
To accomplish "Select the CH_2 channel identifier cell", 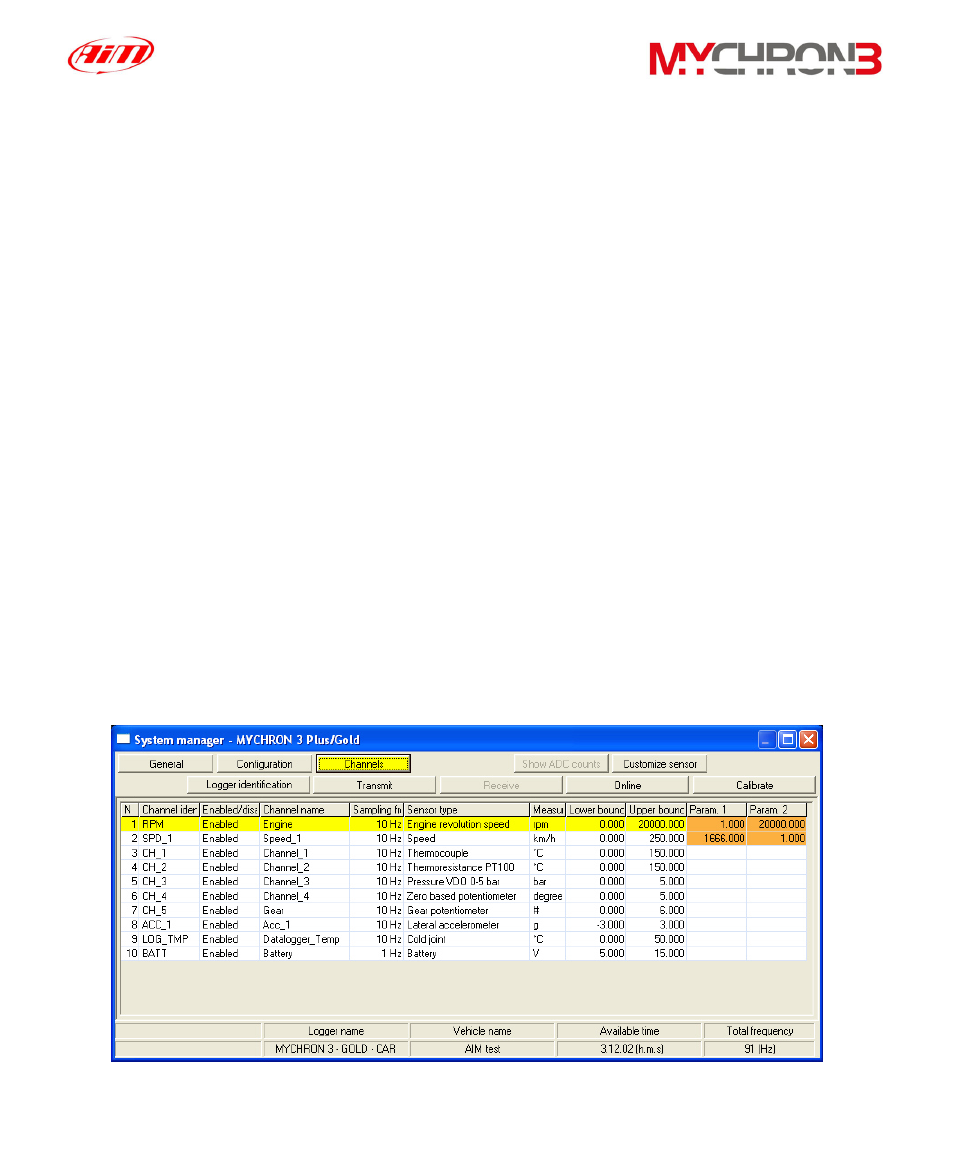I will click(169, 867).
